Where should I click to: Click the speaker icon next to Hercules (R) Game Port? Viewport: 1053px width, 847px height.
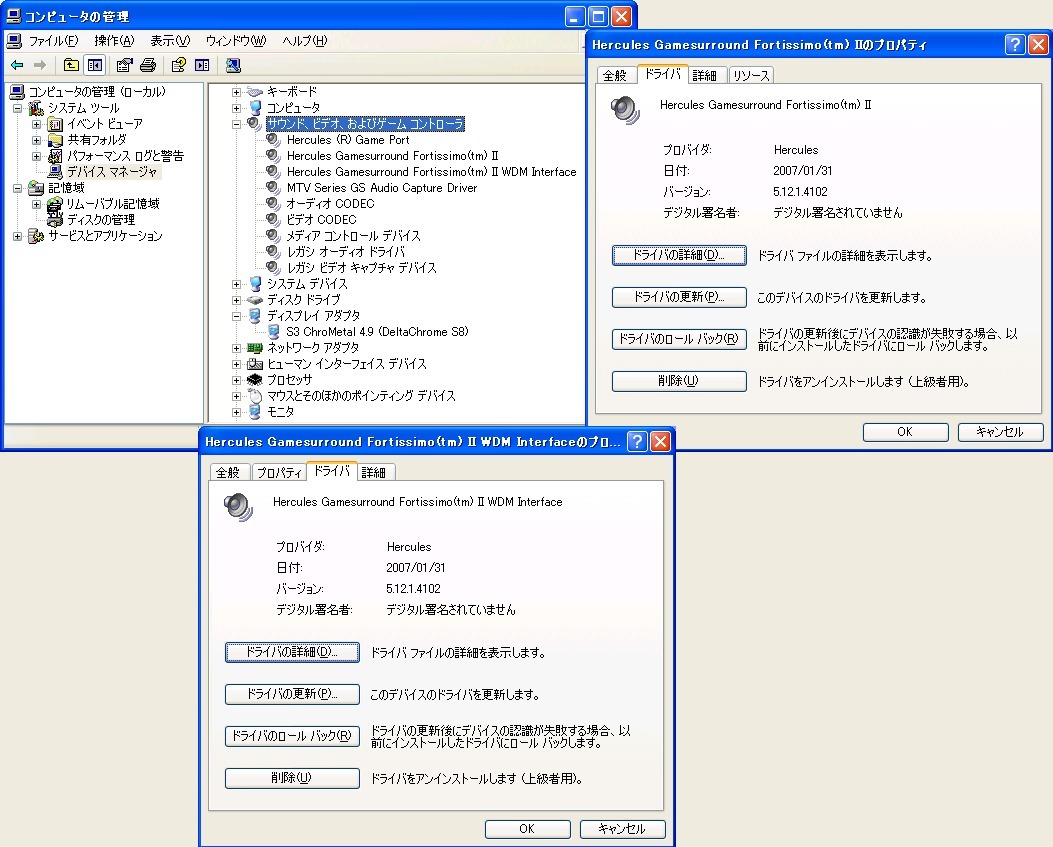273,140
